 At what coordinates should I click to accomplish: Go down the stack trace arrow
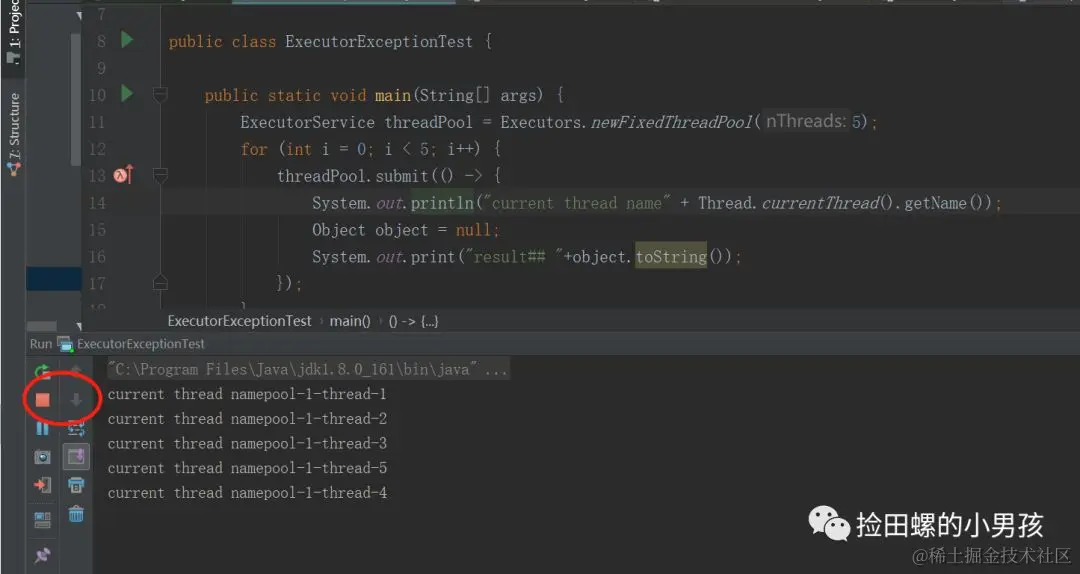pyautogui.click(x=76, y=400)
